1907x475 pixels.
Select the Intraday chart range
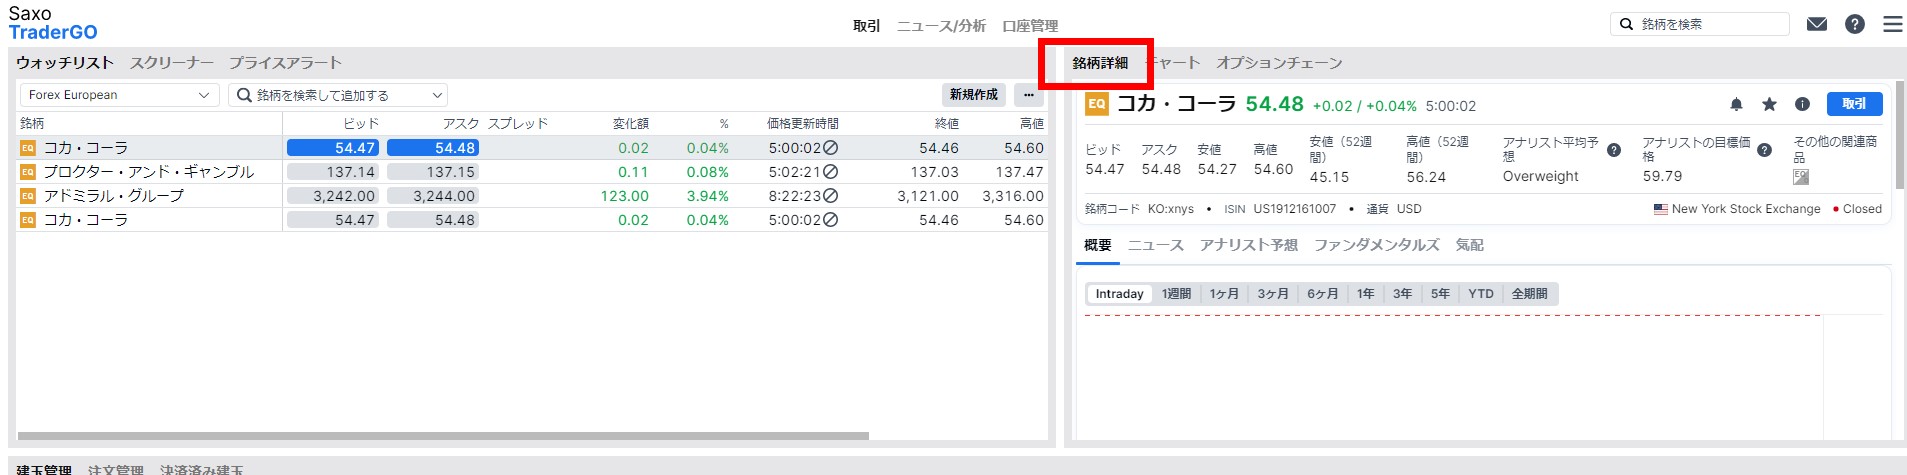click(1119, 294)
